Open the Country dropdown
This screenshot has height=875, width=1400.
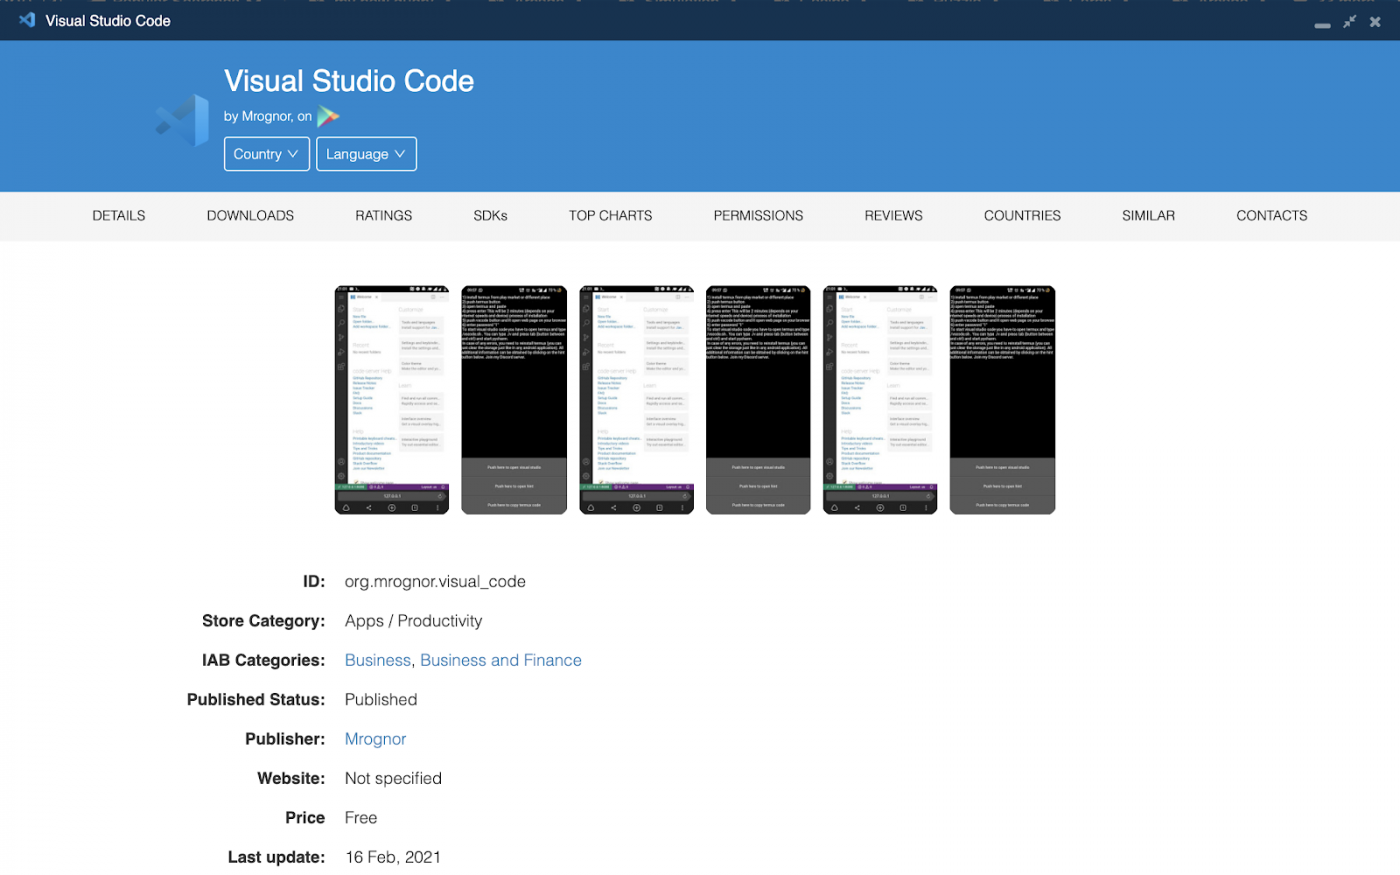tap(266, 154)
